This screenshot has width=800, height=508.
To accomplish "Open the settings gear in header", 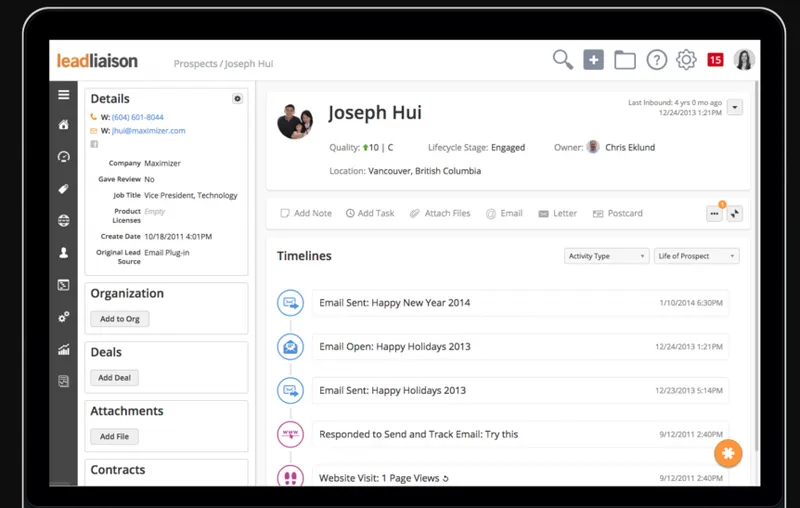I will pyautogui.click(x=686, y=60).
